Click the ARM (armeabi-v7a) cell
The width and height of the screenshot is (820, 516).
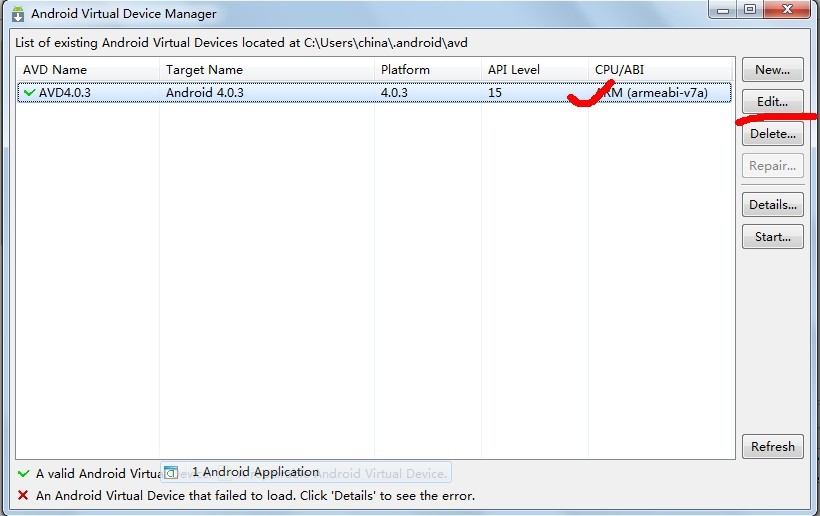click(x=652, y=93)
